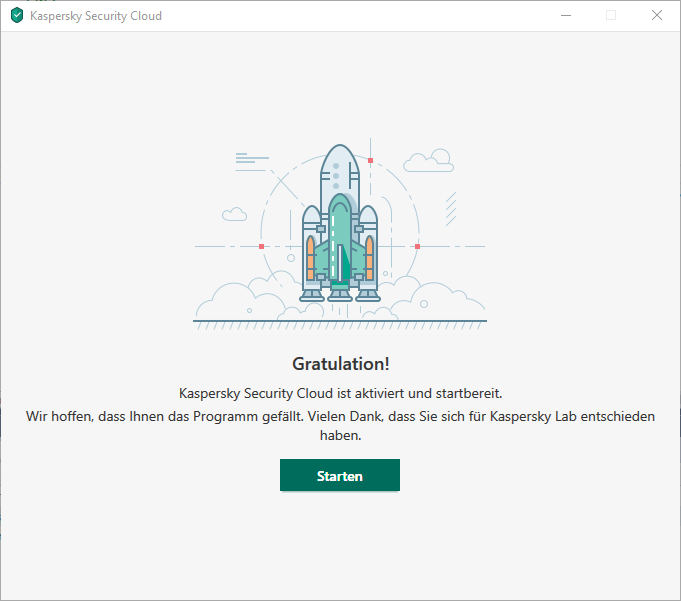Click the small cloud left of rocket
This screenshot has width=681, height=601.
click(x=235, y=214)
